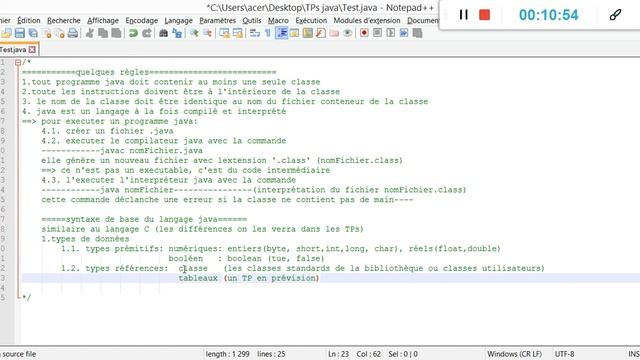Open Find dialog via binoculars icon
The width and height of the screenshot is (640, 360).
[x=163, y=33]
